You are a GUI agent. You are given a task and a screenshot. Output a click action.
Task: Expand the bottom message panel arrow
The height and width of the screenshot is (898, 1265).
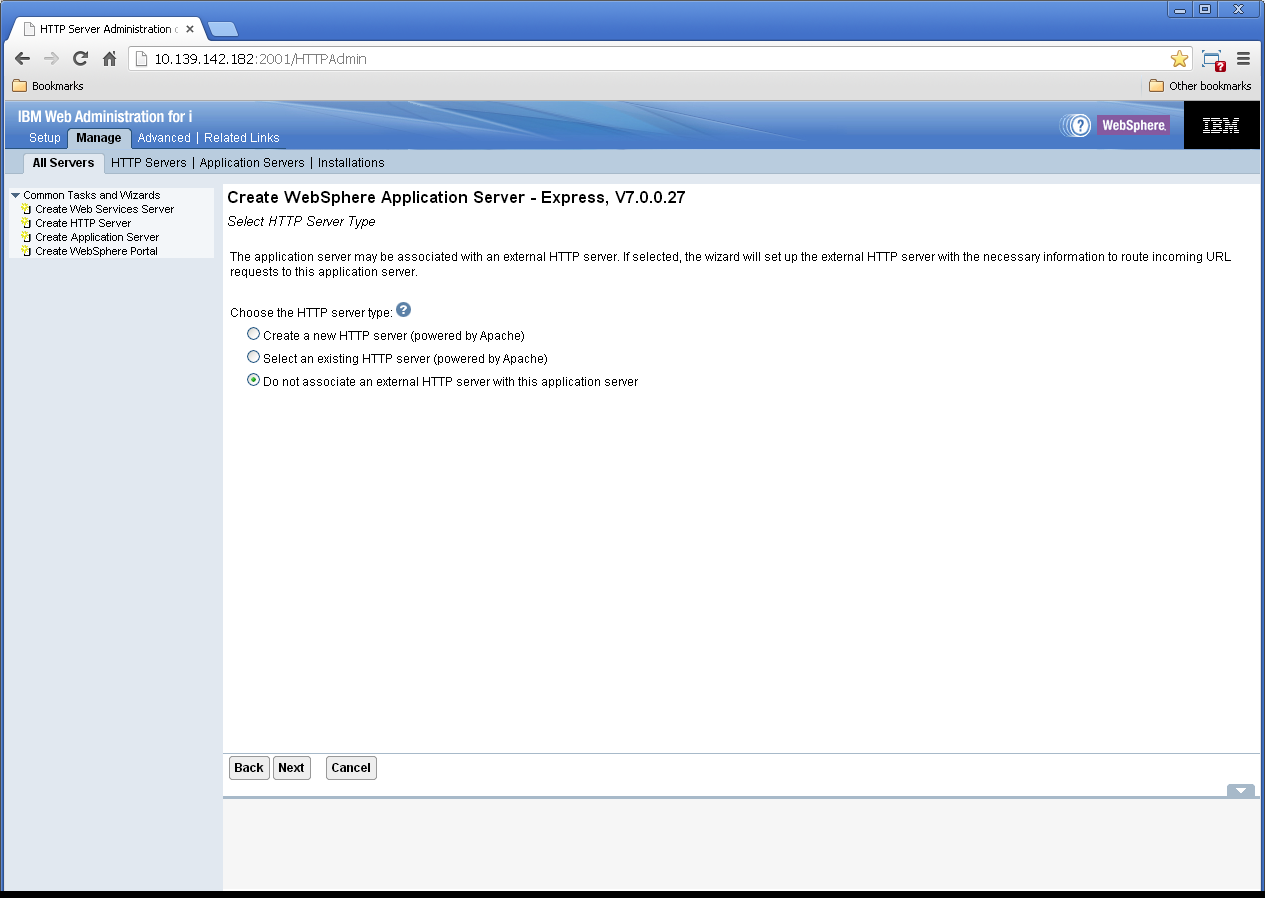pyautogui.click(x=1241, y=790)
